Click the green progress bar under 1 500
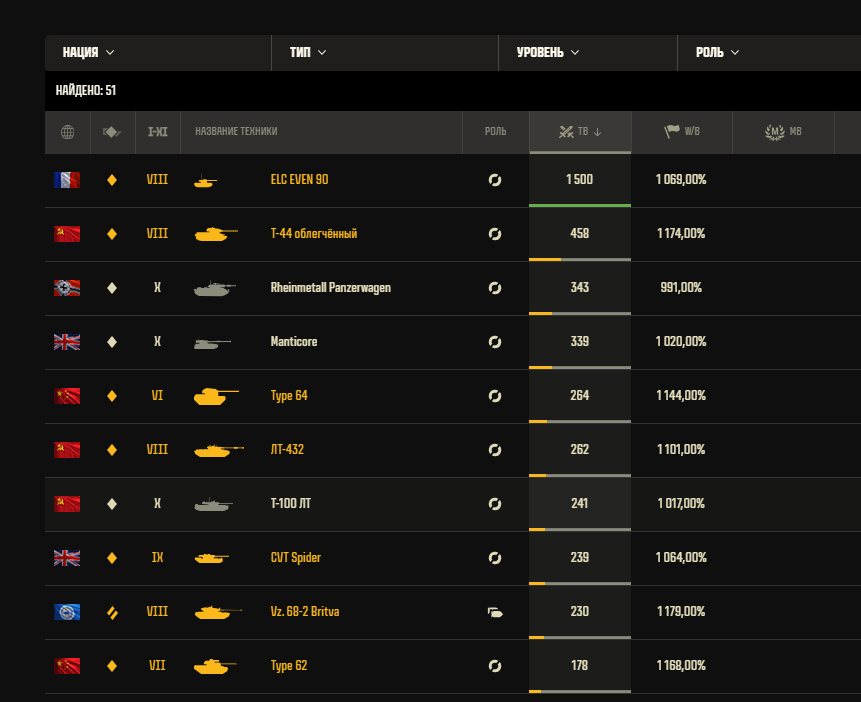This screenshot has height=702, width=861. coord(580,205)
